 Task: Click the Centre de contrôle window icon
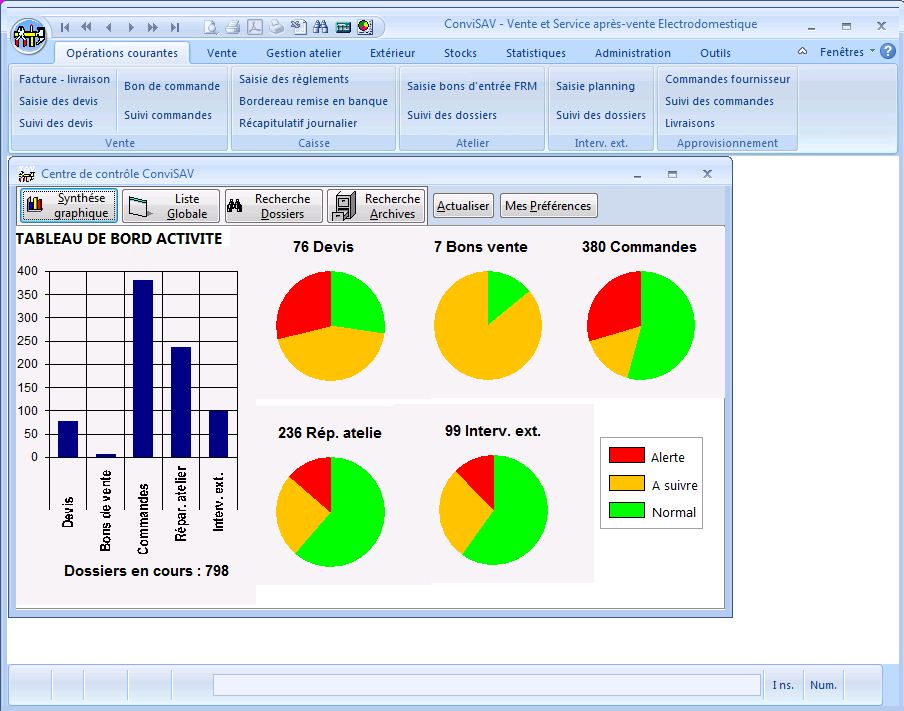[26, 174]
